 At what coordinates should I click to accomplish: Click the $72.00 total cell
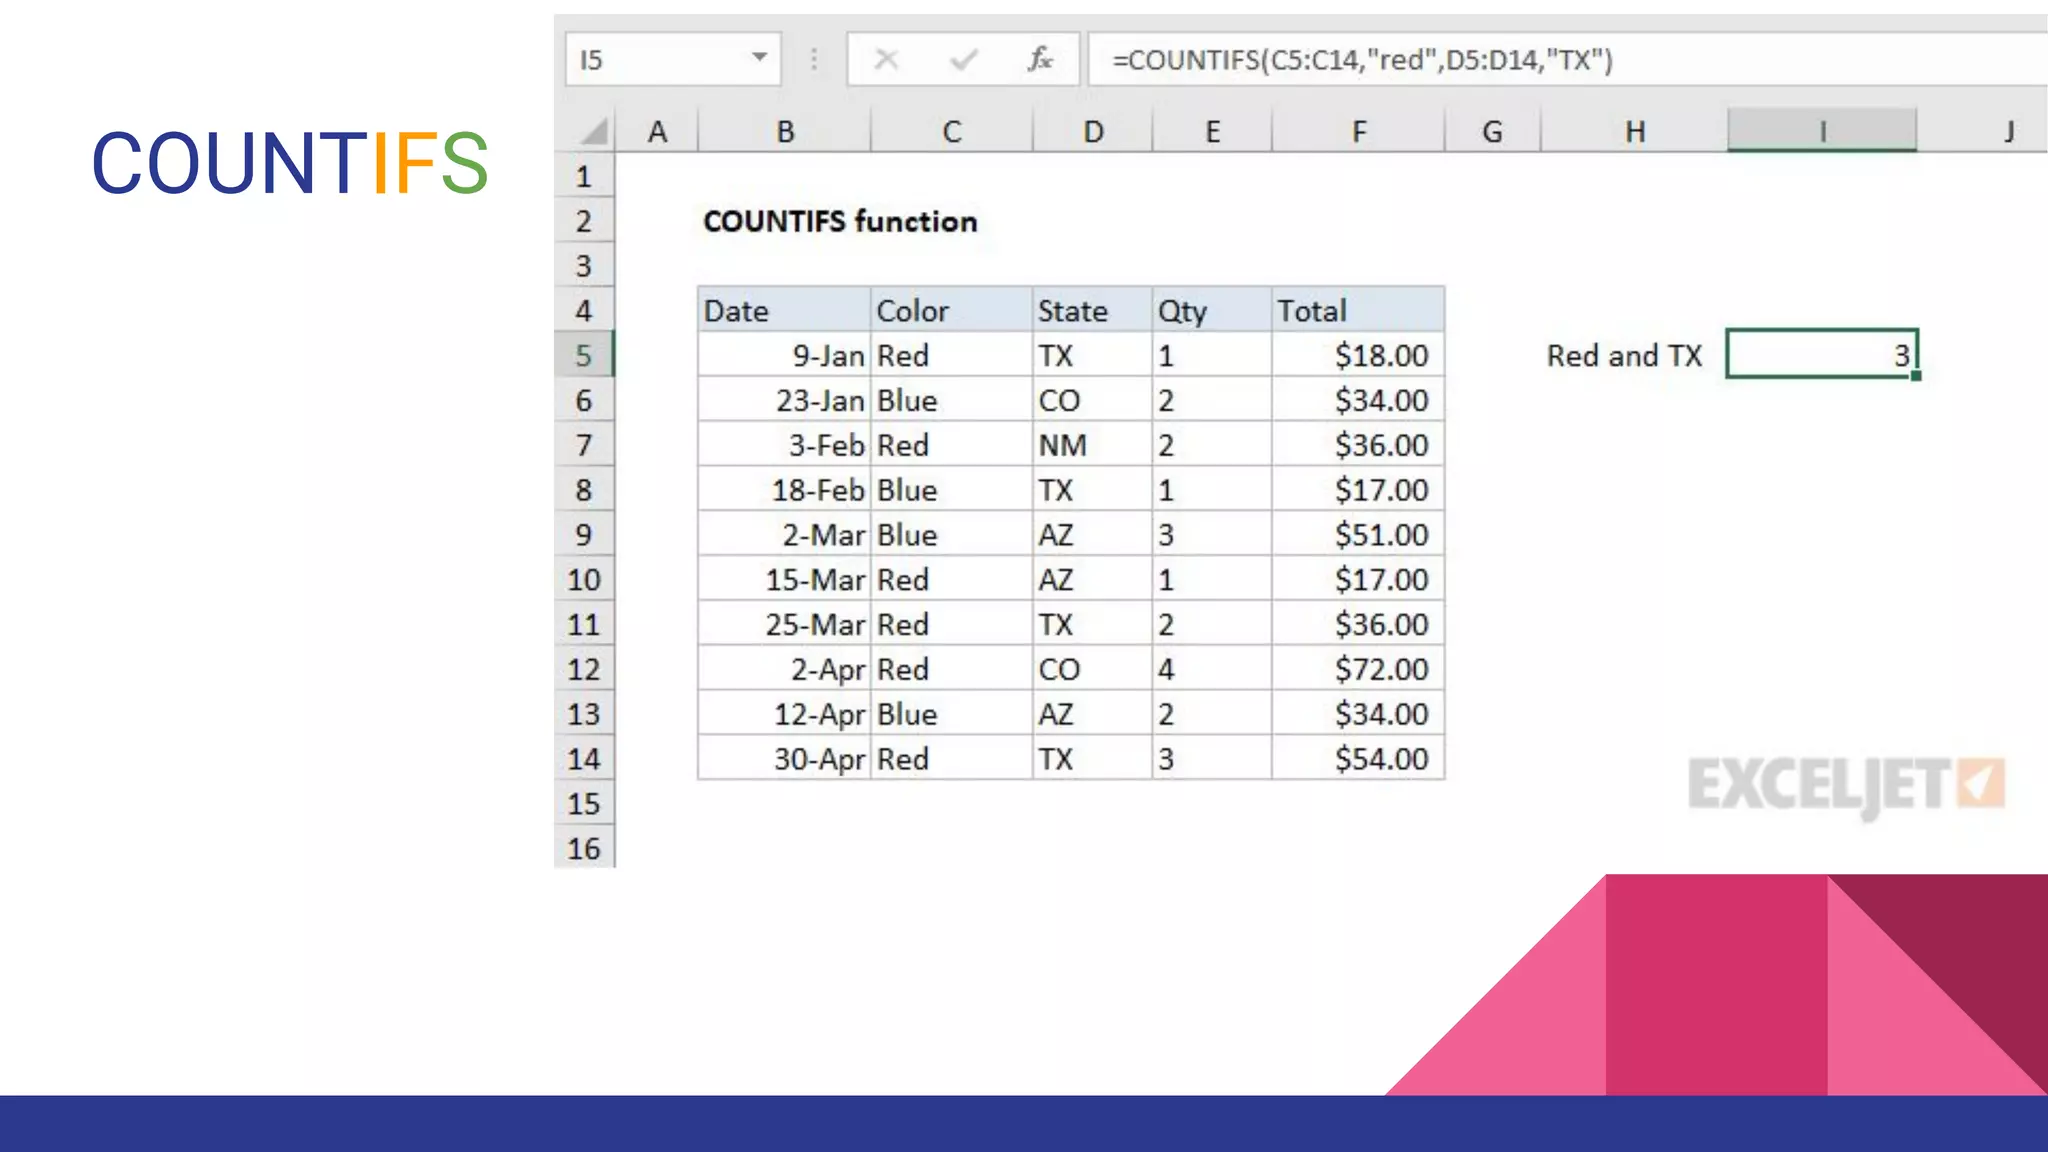(x=1359, y=669)
